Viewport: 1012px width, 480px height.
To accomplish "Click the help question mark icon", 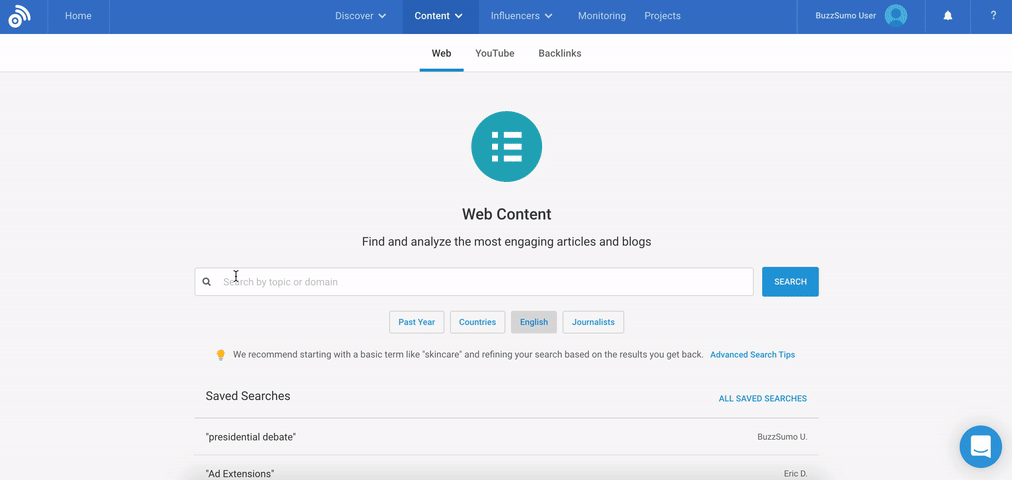I will tap(993, 16).
